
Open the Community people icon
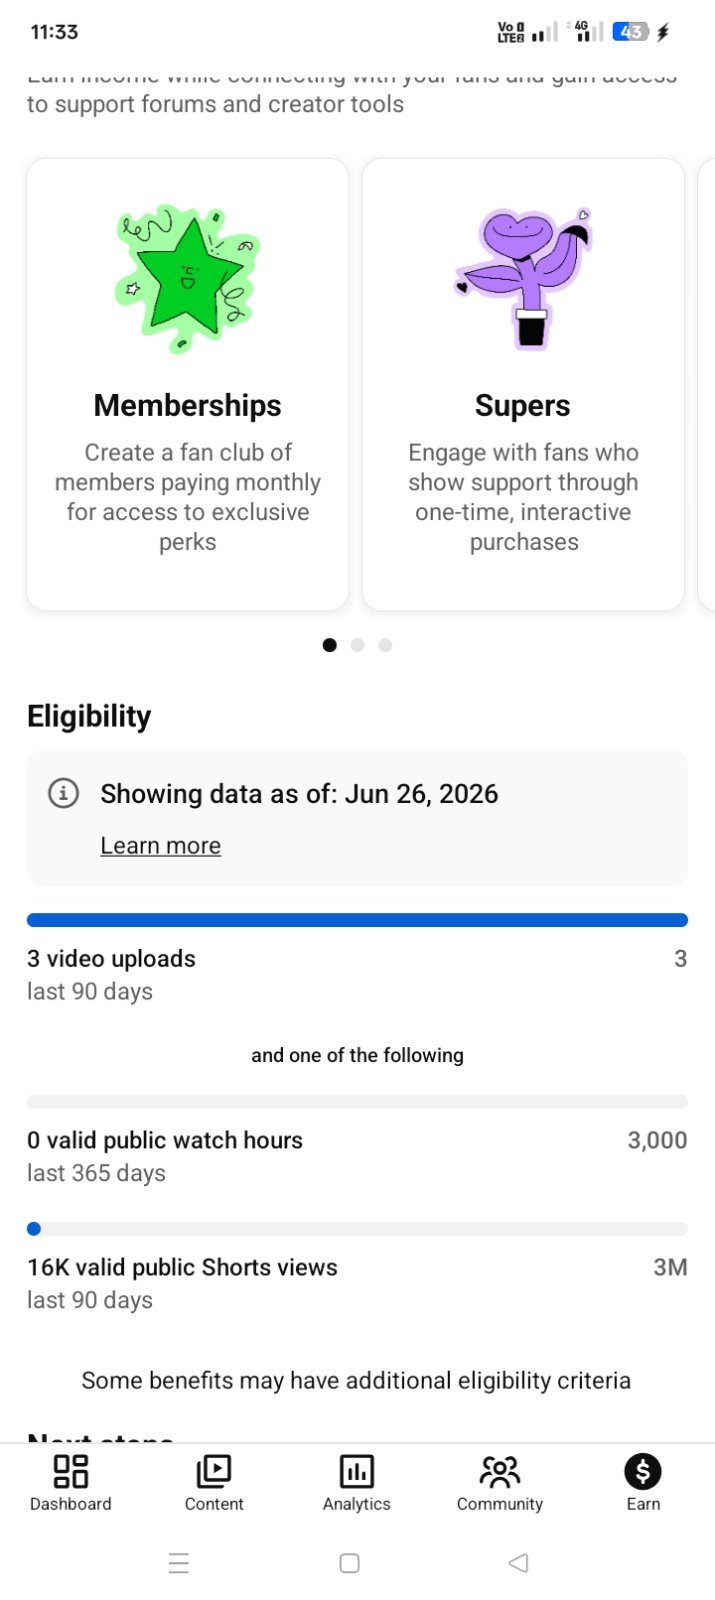(500, 1471)
